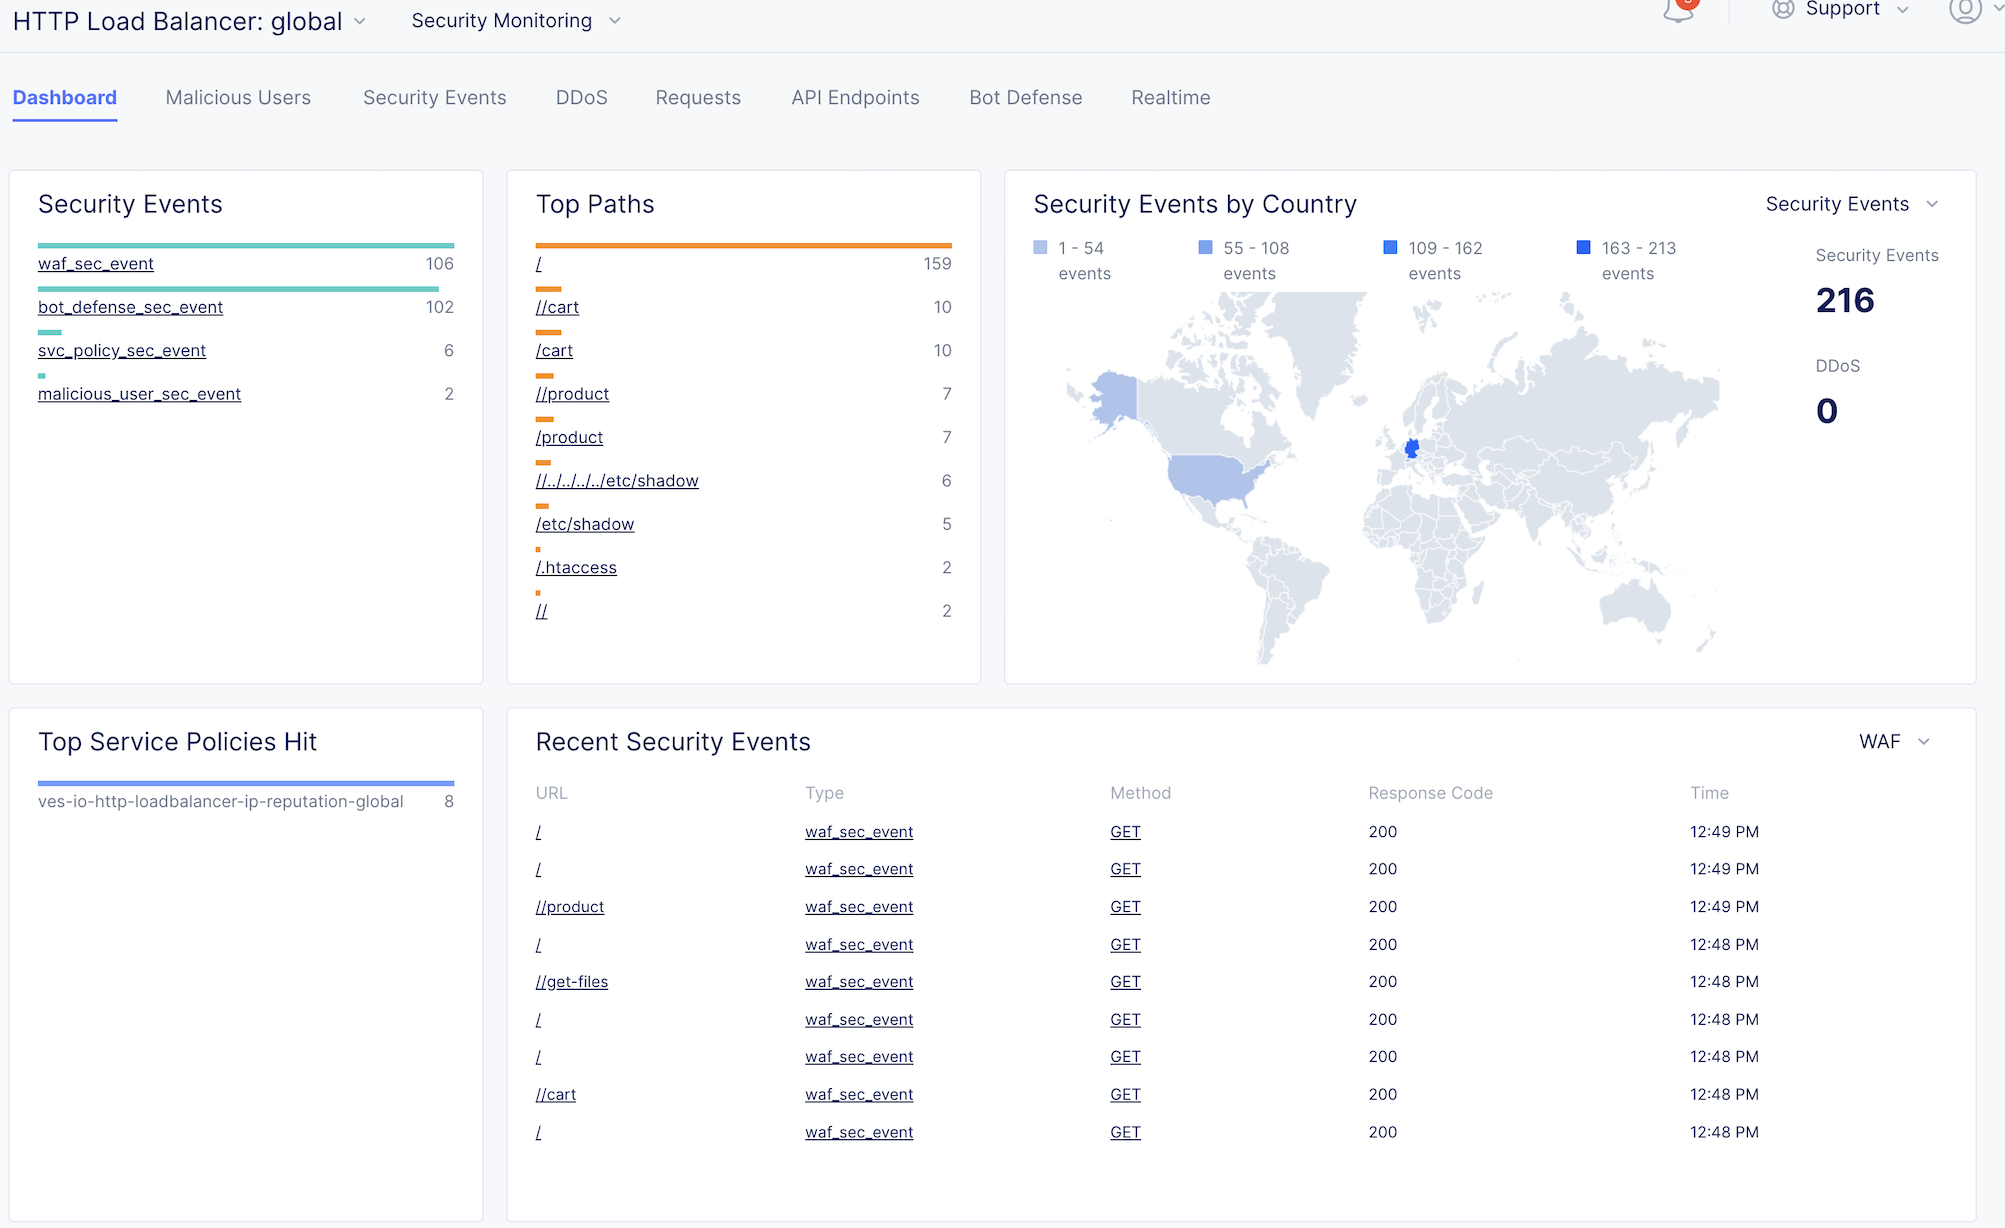Click the 163 - 213 events legend square
Screen dimensions: 2005x1228
[x=1583, y=248]
